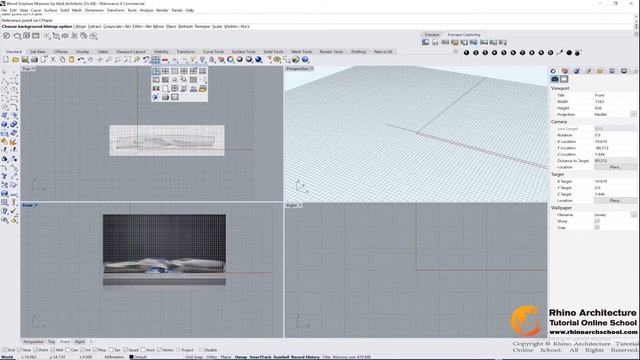640x360 pixels.
Task: Click the light bulb layer icon
Action: coord(202,60)
